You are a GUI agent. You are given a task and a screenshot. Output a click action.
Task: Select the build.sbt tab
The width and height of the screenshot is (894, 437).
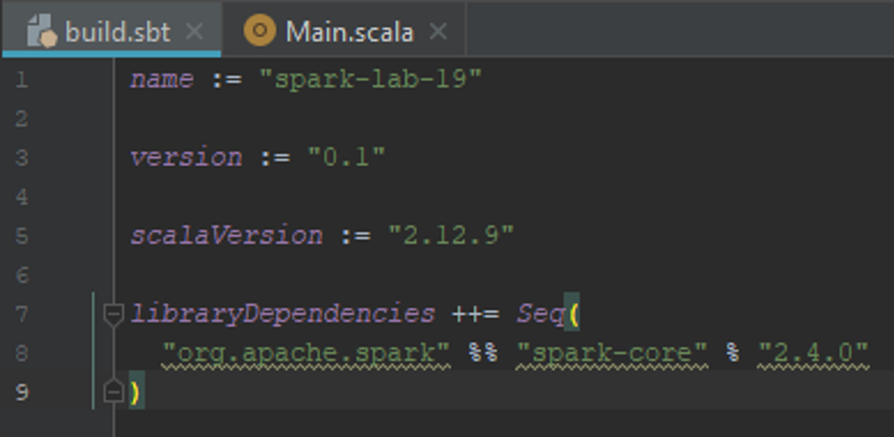[119, 31]
